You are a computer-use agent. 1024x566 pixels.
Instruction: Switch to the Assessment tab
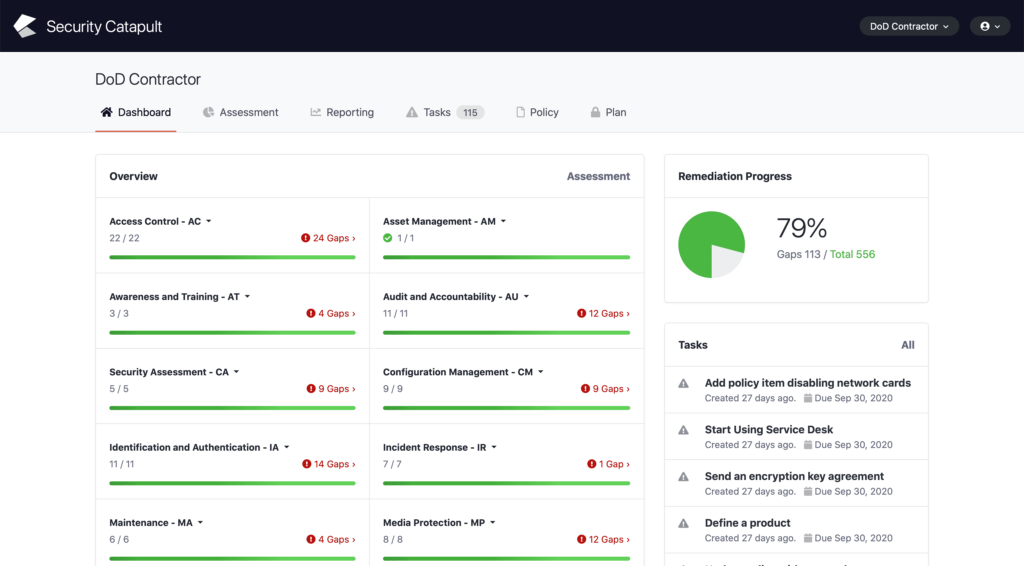(x=240, y=112)
